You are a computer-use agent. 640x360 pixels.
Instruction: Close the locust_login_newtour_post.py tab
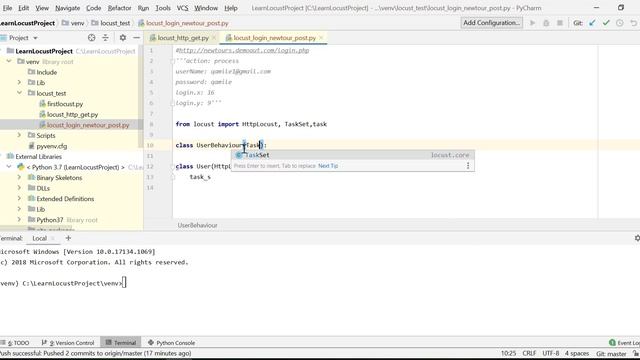[321, 38]
